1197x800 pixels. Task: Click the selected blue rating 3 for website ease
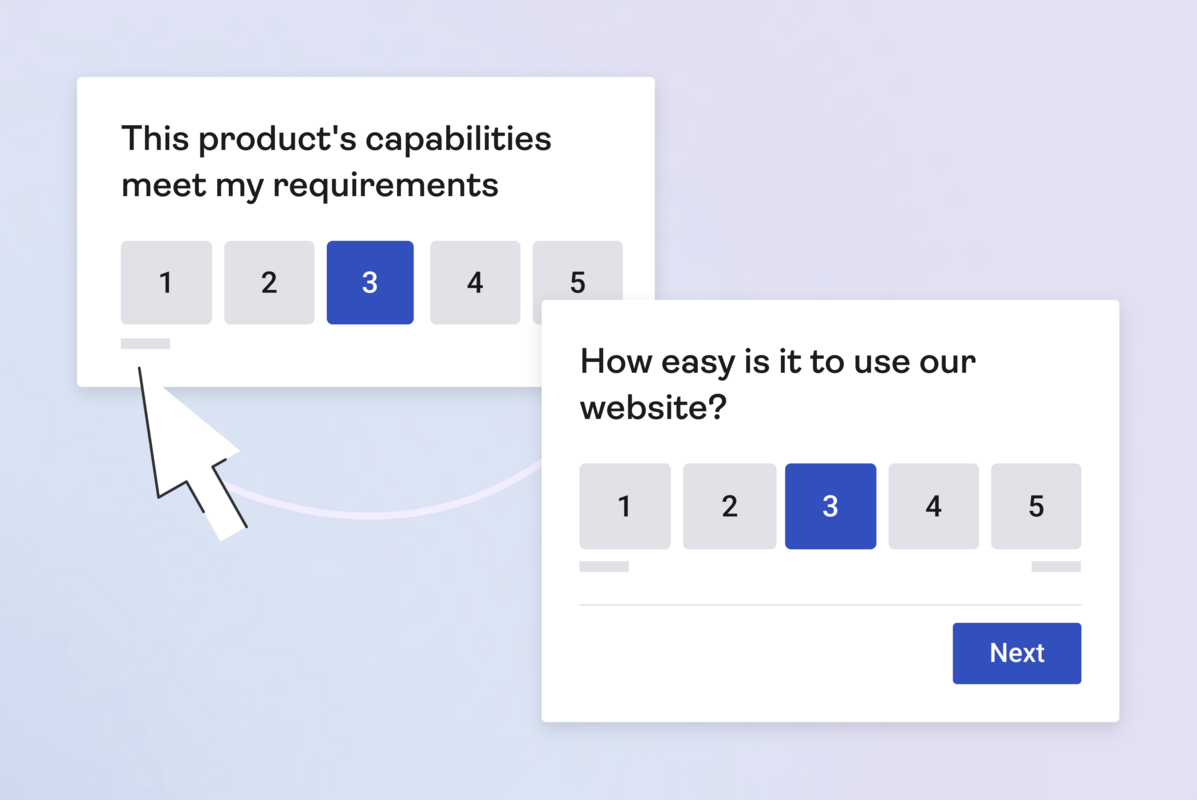(830, 506)
